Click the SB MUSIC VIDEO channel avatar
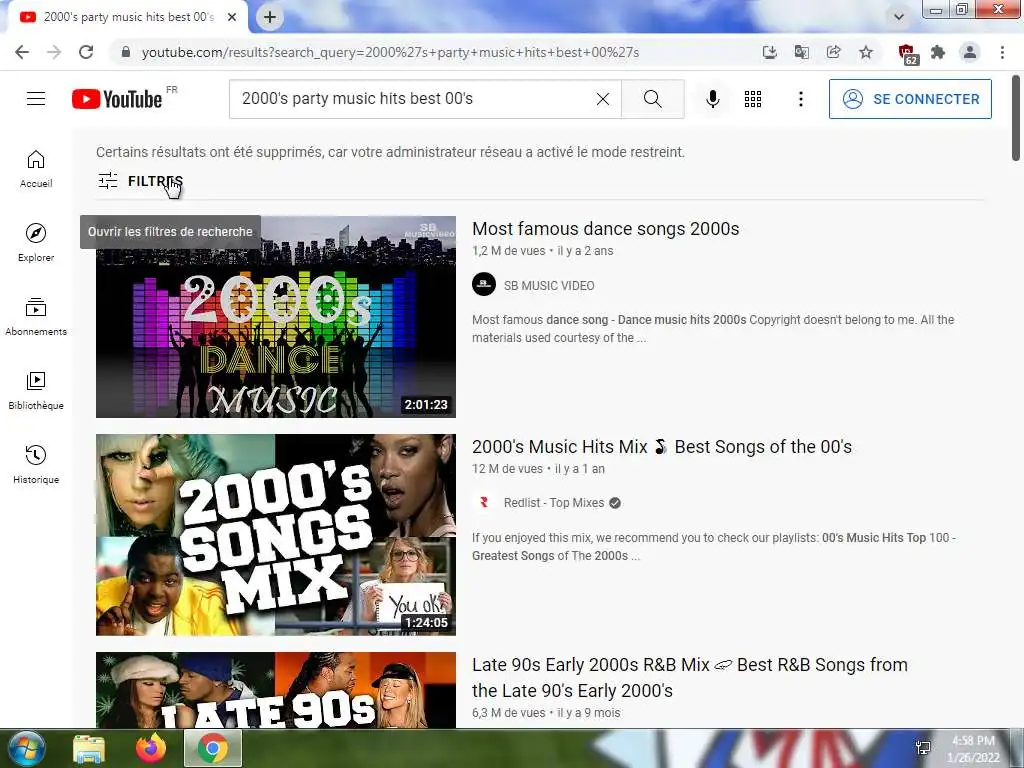The width and height of the screenshot is (1024, 768). pyautogui.click(x=484, y=284)
